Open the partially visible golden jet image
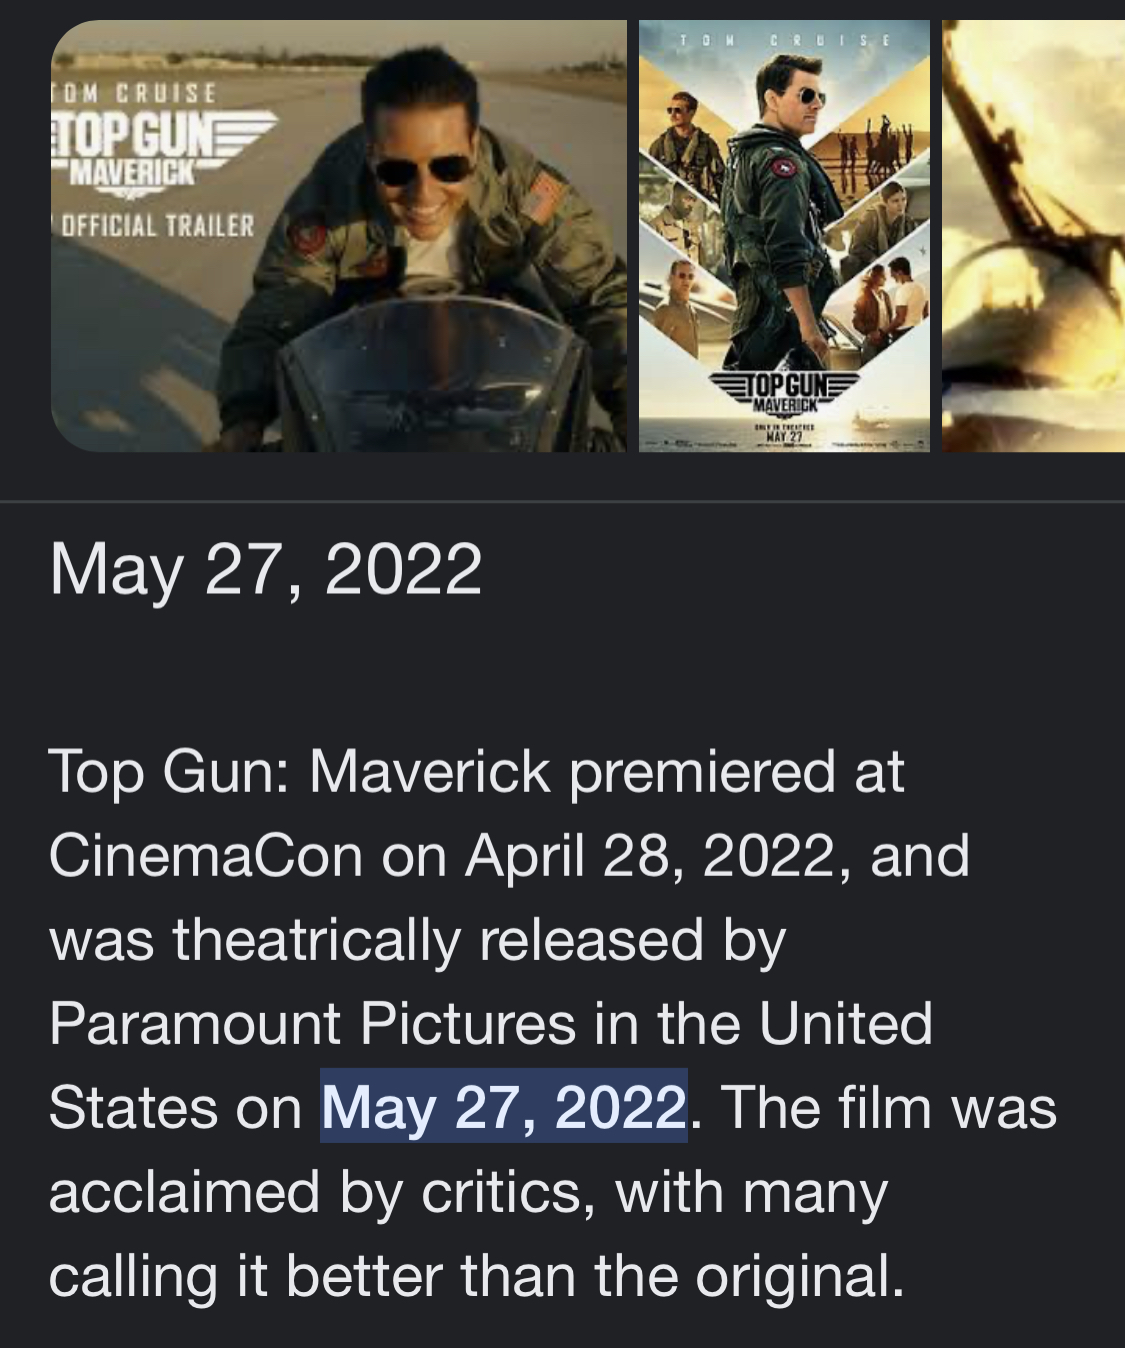This screenshot has width=1125, height=1348. pyautogui.click(x=1033, y=236)
